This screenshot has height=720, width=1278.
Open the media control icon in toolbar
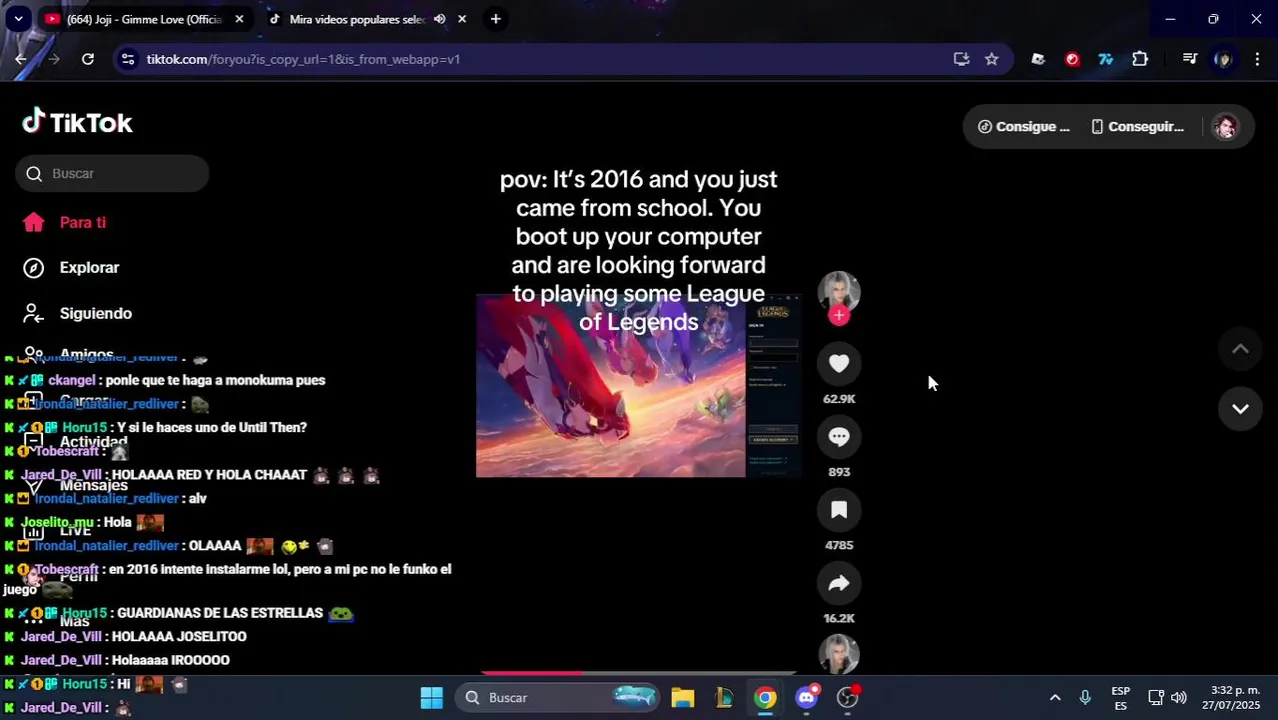click(1189, 59)
